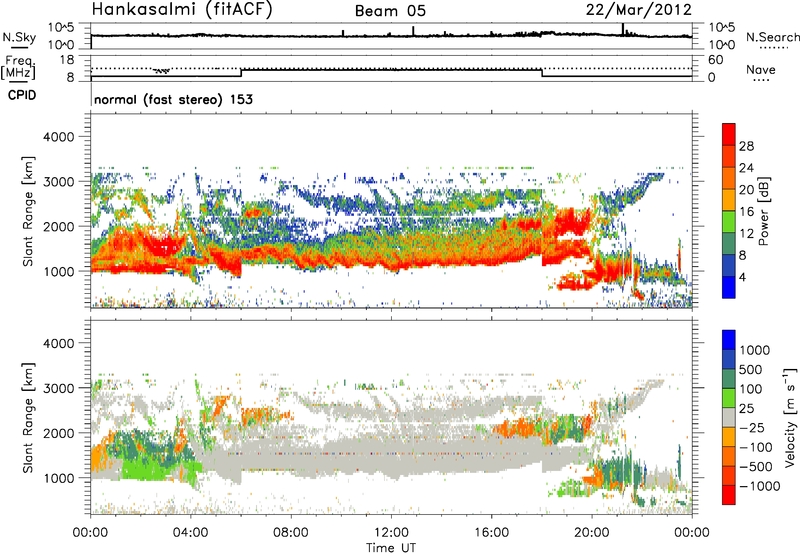The image size is (800, 554).
Task: Click the 2000 tick of the velocity panel
Action: point(59,433)
